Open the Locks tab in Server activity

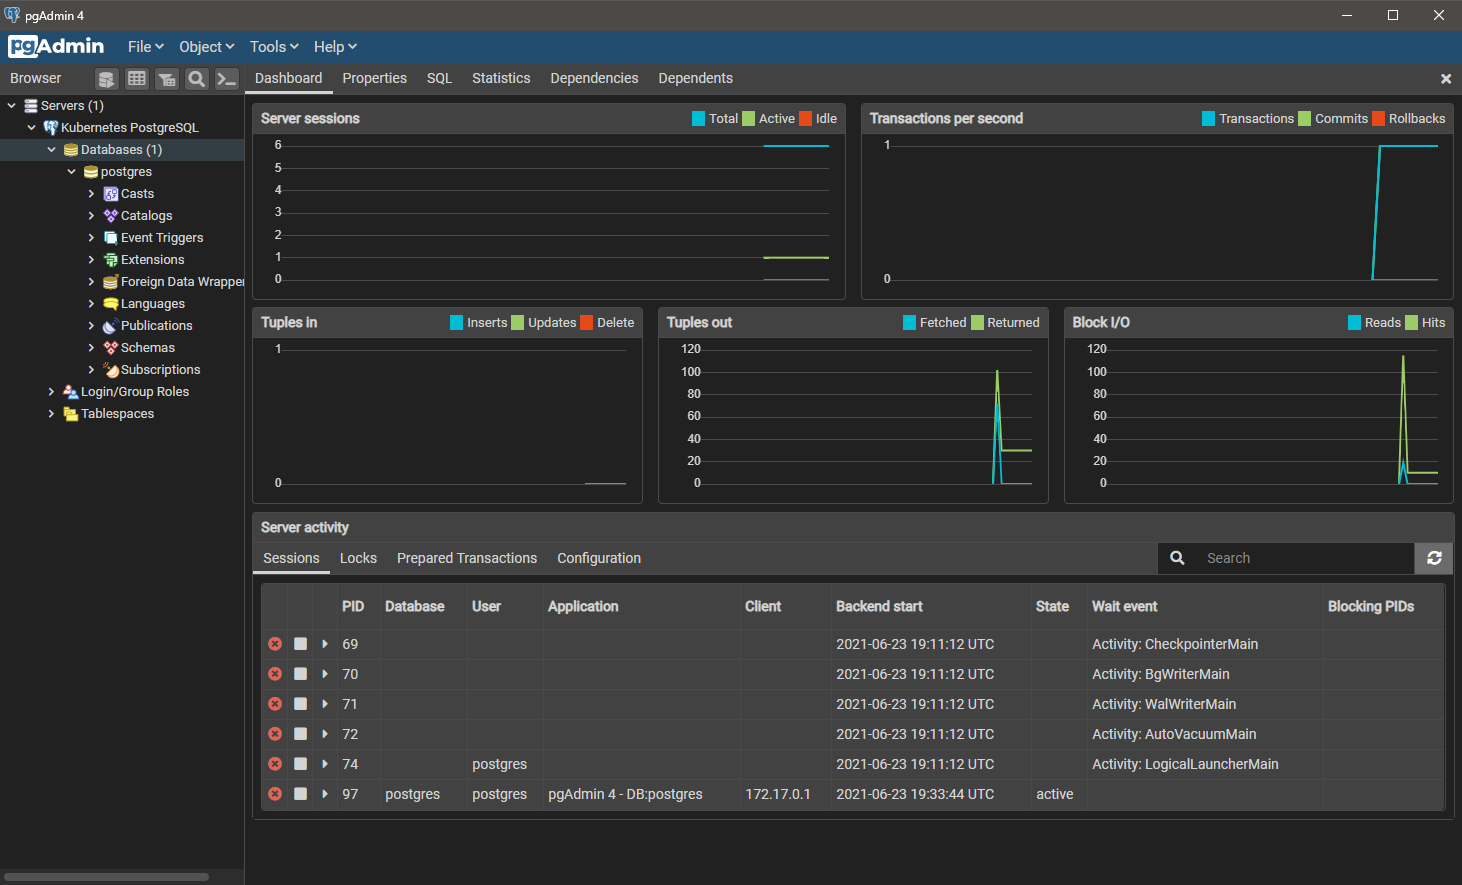coord(358,558)
